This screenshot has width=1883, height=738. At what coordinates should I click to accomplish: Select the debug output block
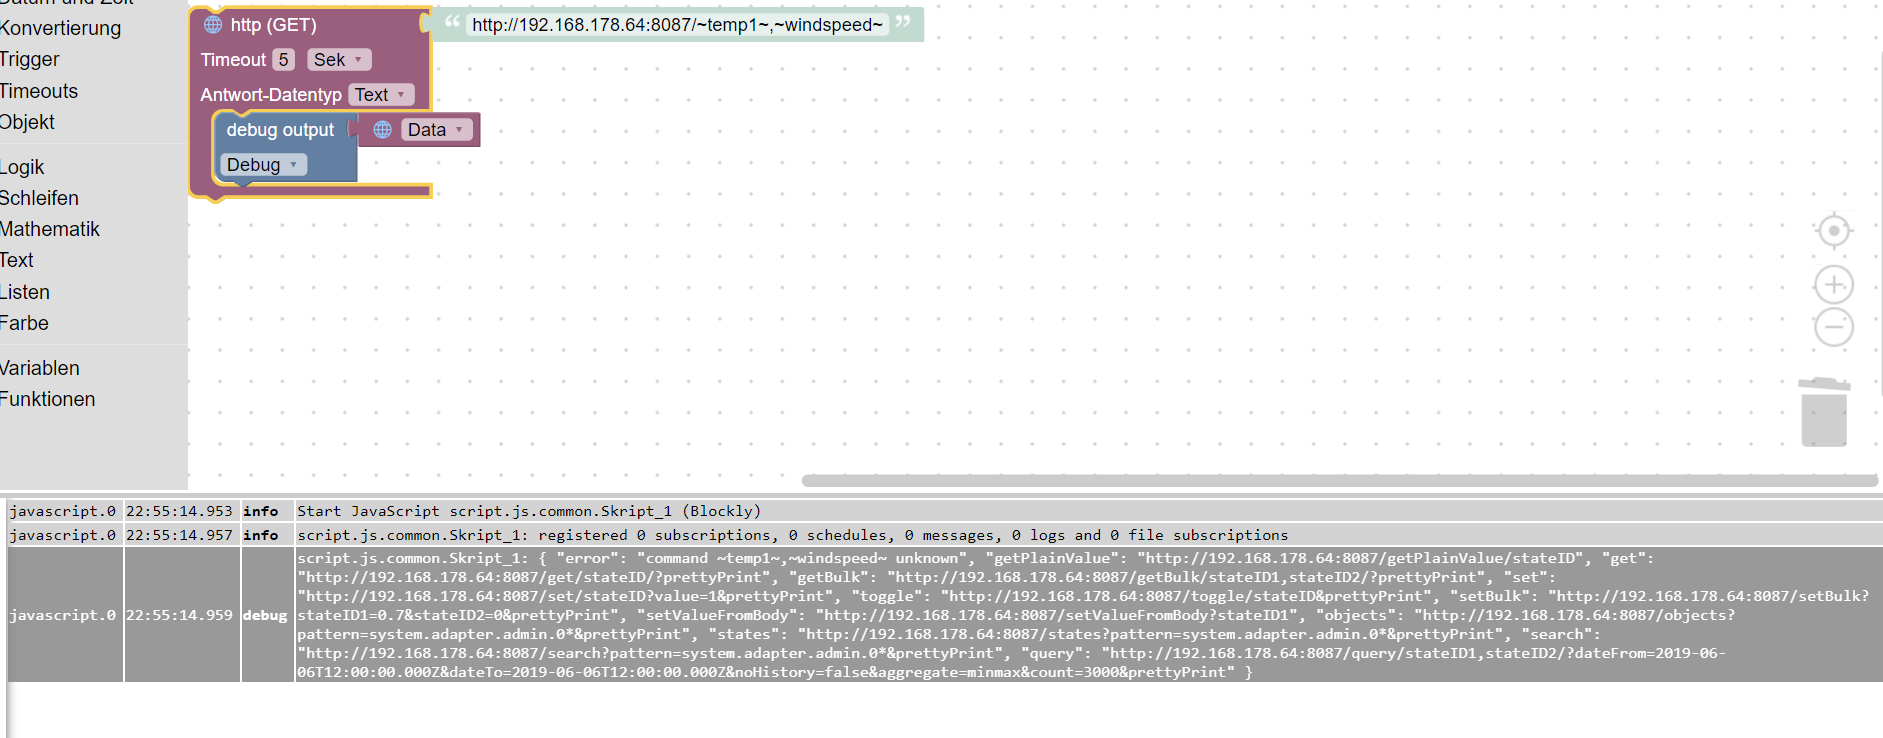point(280,130)
